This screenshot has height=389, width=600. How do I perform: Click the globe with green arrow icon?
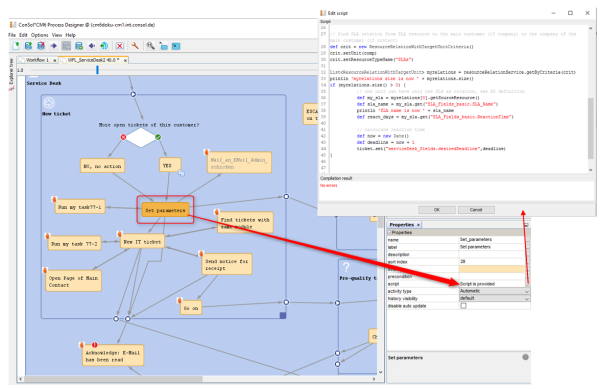(x=104, y=46)
